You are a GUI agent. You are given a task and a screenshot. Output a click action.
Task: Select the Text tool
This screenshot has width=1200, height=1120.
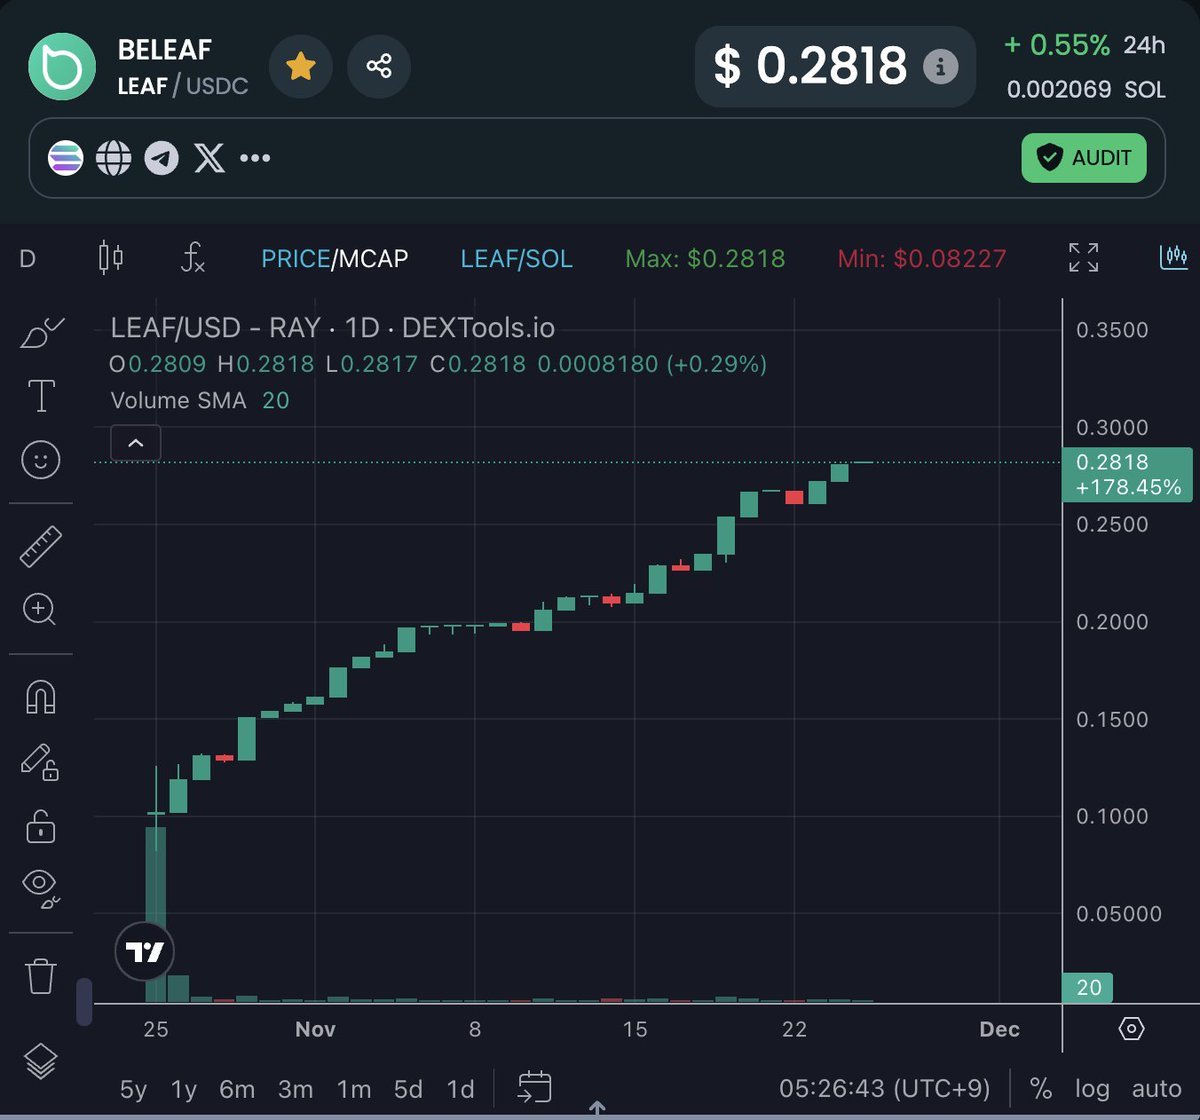[x=41, y=396]
